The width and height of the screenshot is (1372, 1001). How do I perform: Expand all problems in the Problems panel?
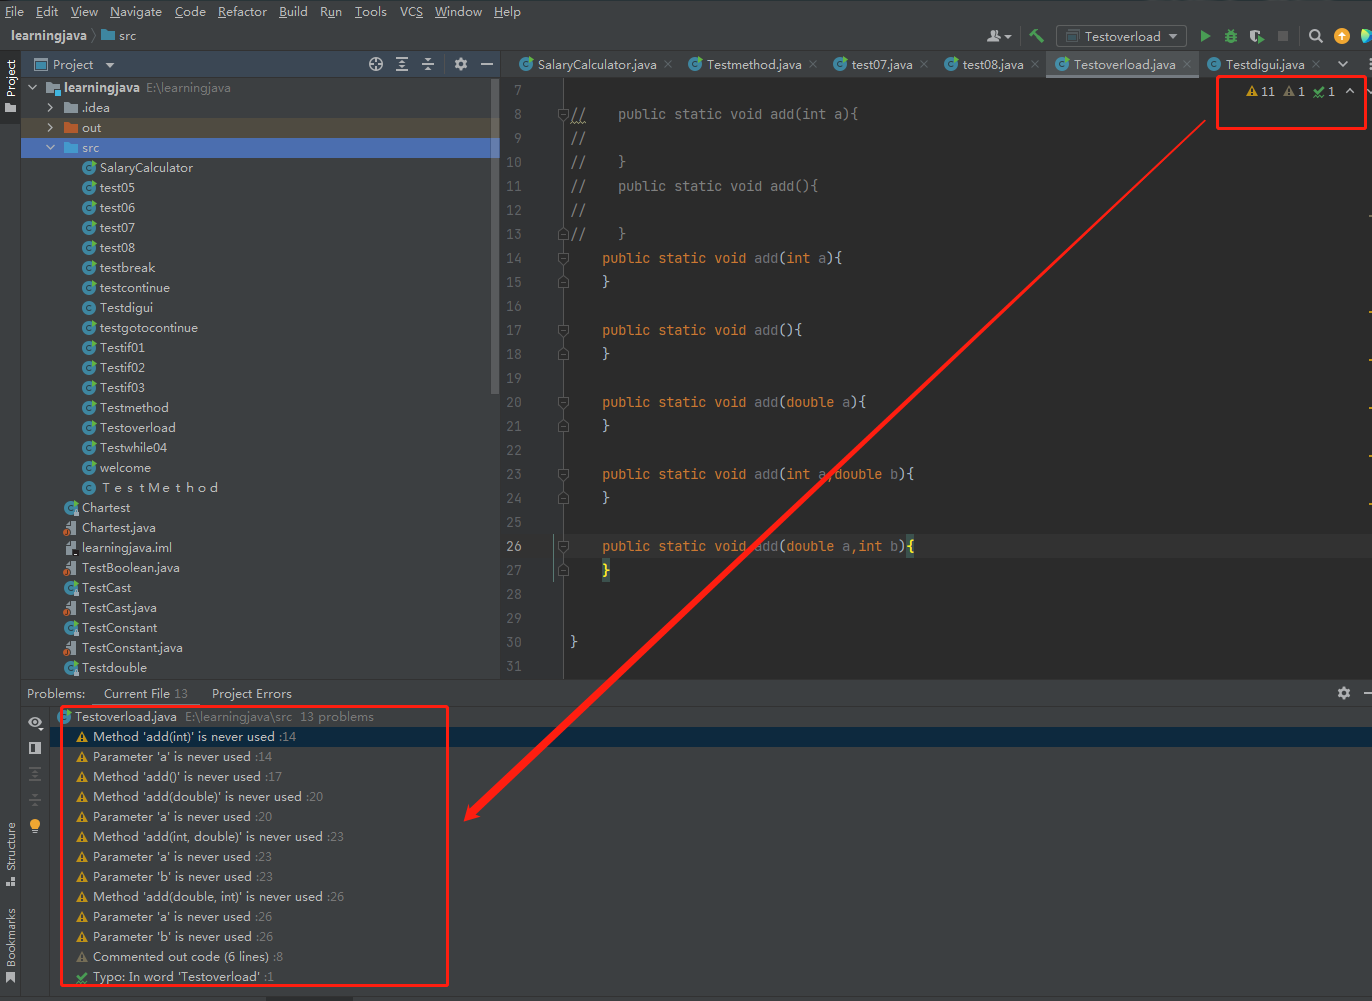click(x=35, y=774)
